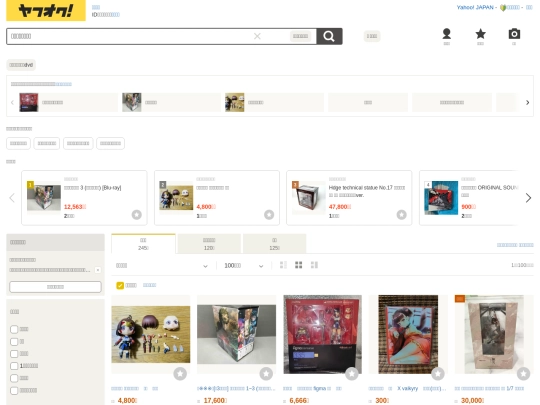
Task: Tick the first checkbox in sidebar filter list
Action: tap(14, 329)
